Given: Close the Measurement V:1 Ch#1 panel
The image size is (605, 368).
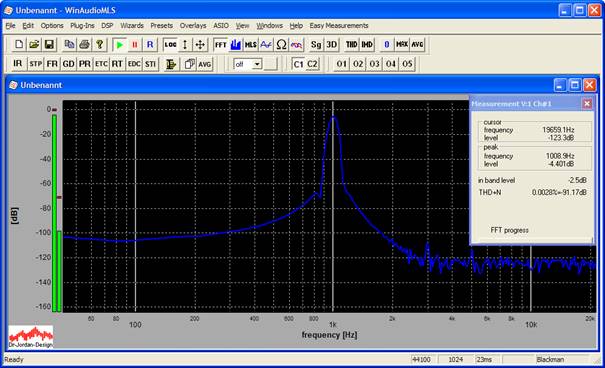Looking at the screenshot, I should pos(587,104).
